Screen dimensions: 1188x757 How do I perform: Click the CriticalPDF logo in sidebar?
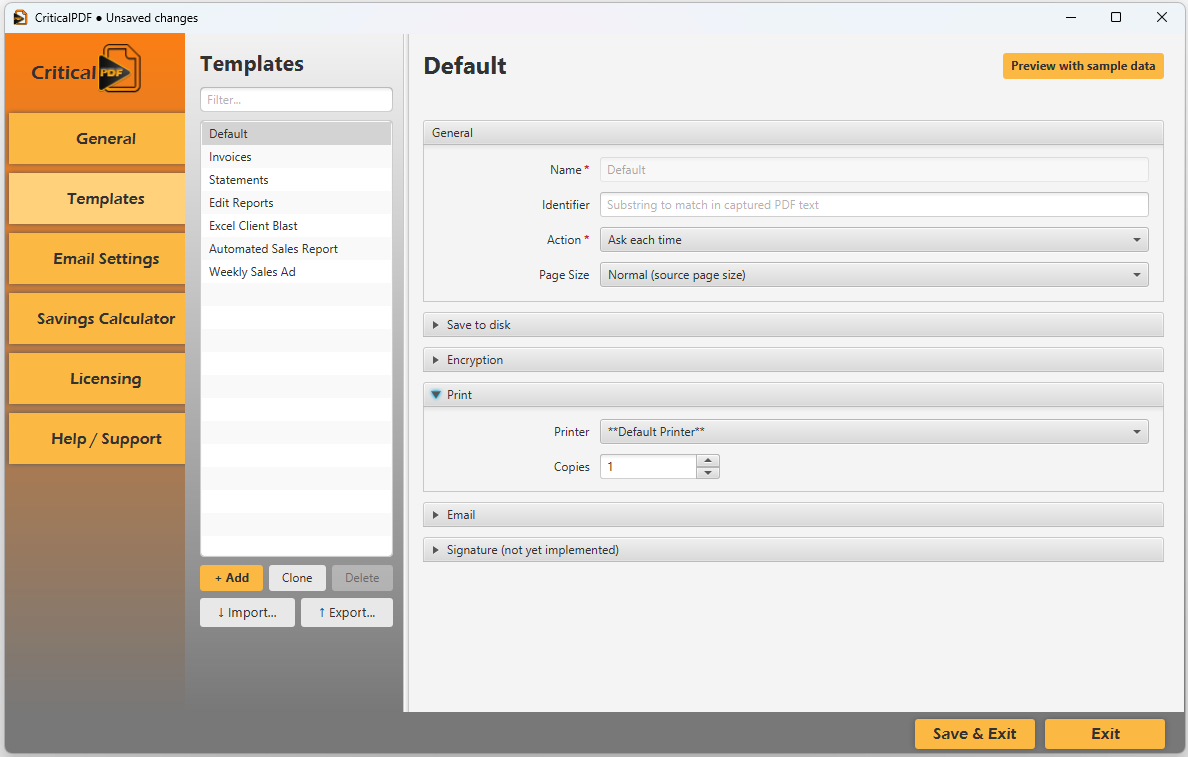click(86, 70)
